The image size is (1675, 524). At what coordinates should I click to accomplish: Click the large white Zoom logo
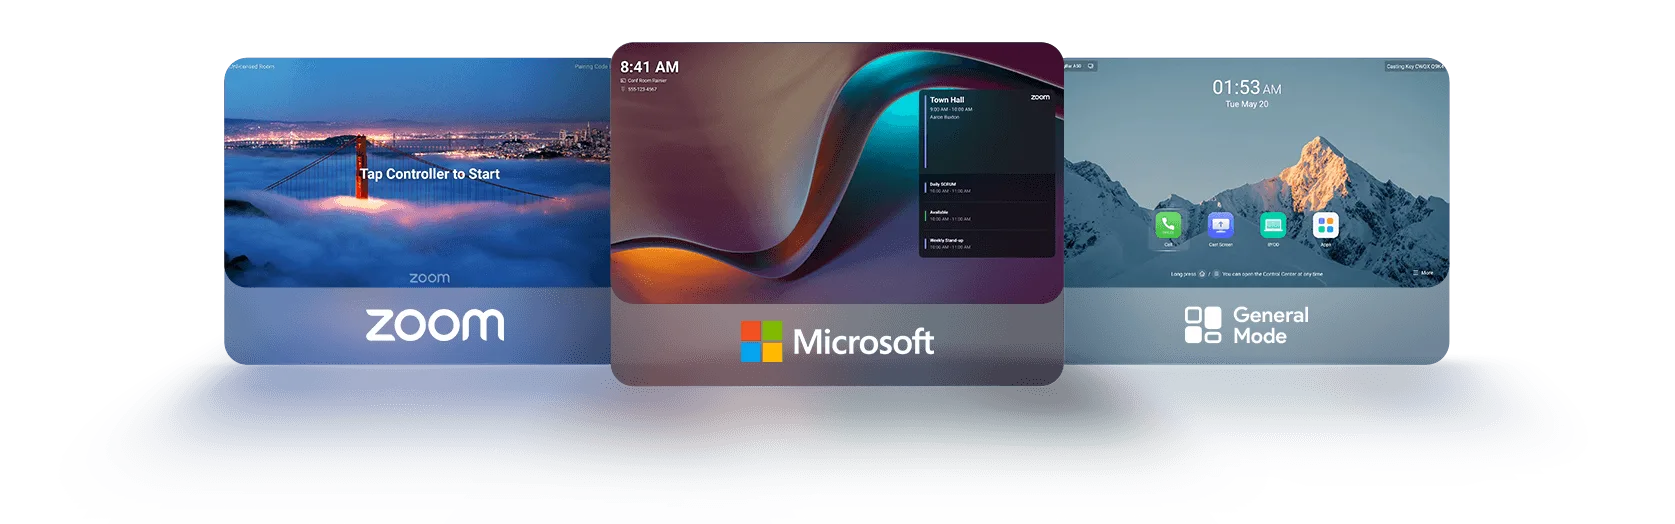[435, 325]
